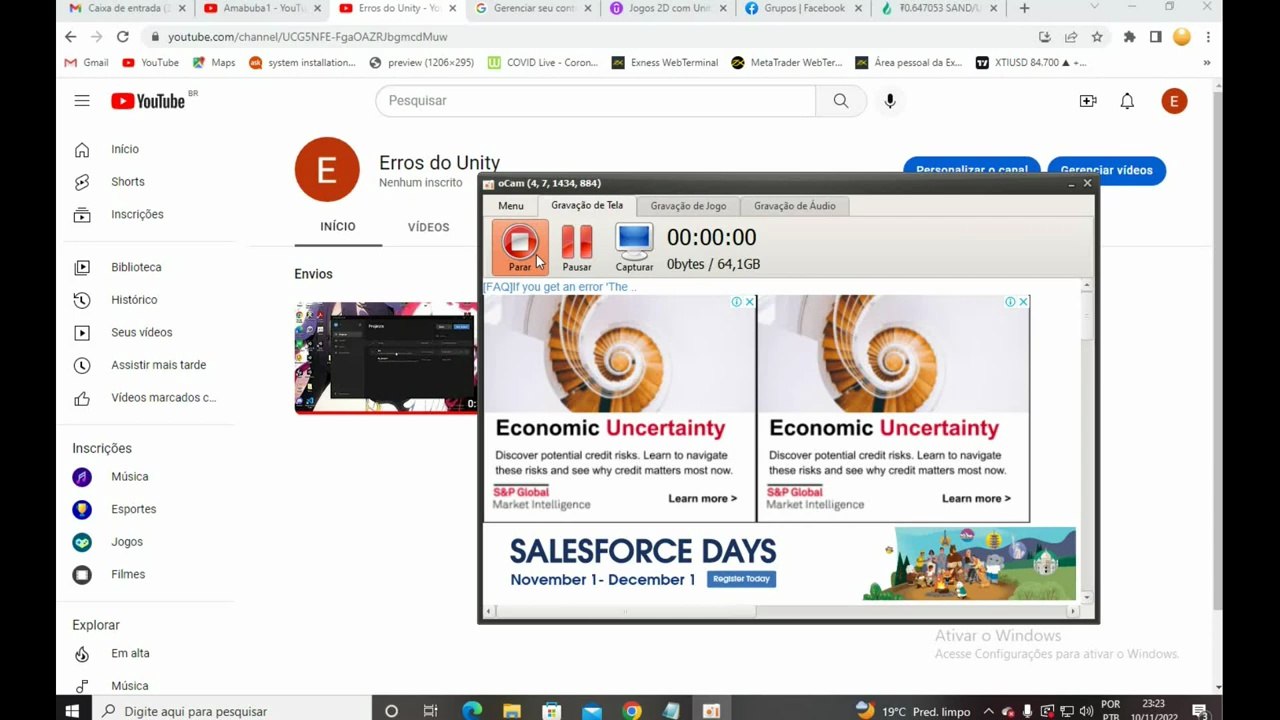
Task: Click the Capturar screenshot icon in oCam
Action: click(634, 247)
